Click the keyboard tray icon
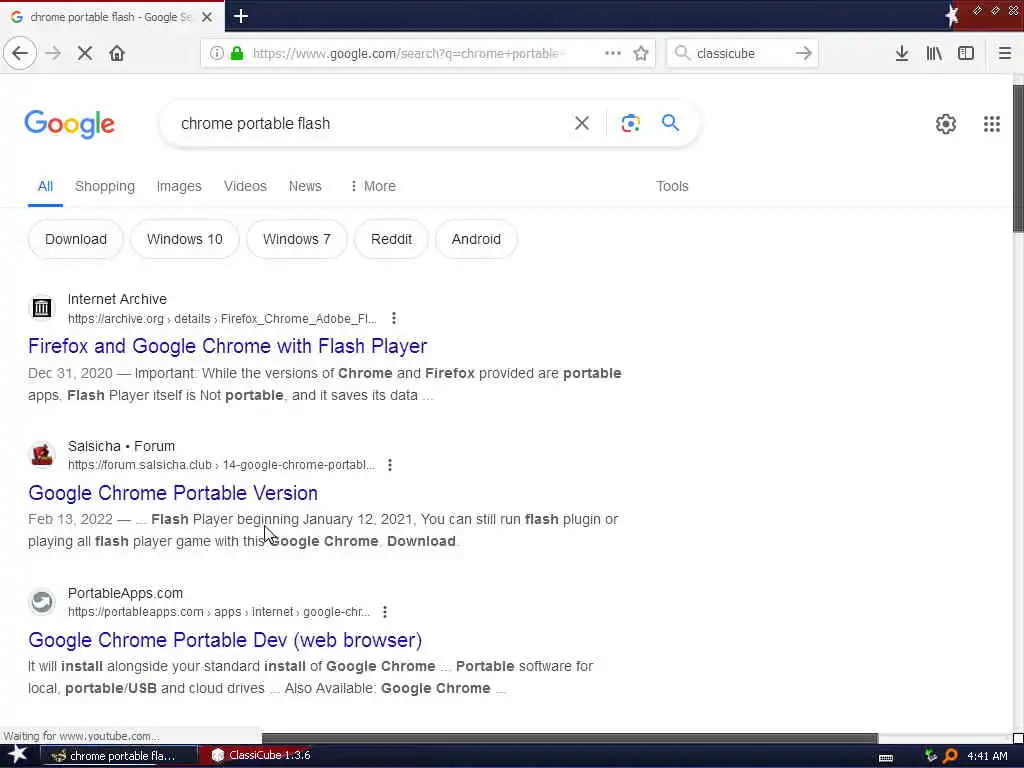 (886, 758)
